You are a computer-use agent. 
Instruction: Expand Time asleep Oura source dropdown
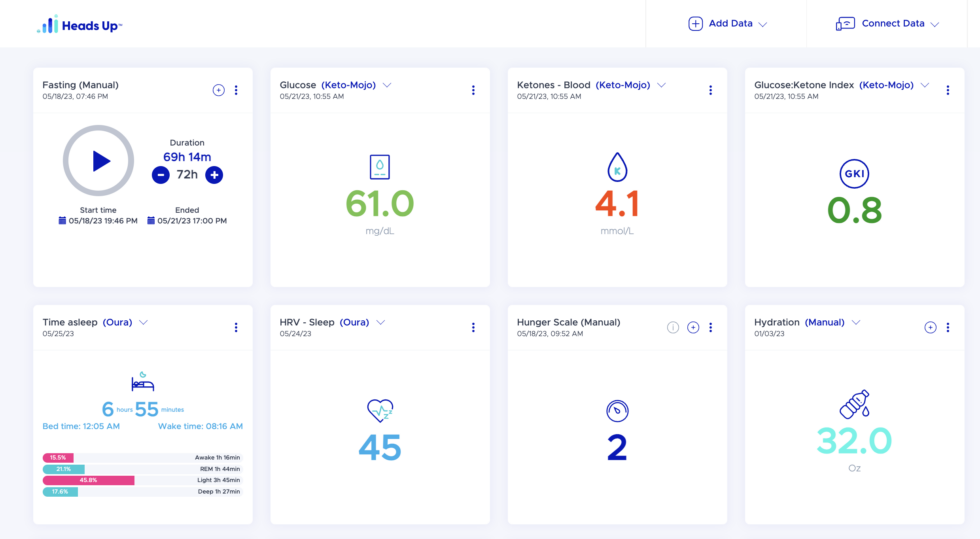(x=143, y=322)
